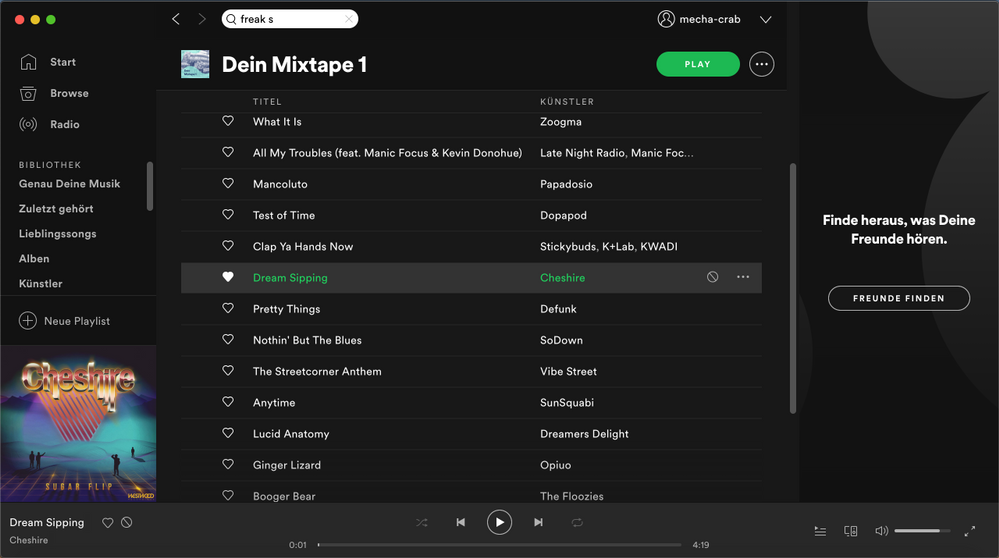Open playlist more options next to PLAY
Screen dimensions: 999x558
[x=761, y=64]
